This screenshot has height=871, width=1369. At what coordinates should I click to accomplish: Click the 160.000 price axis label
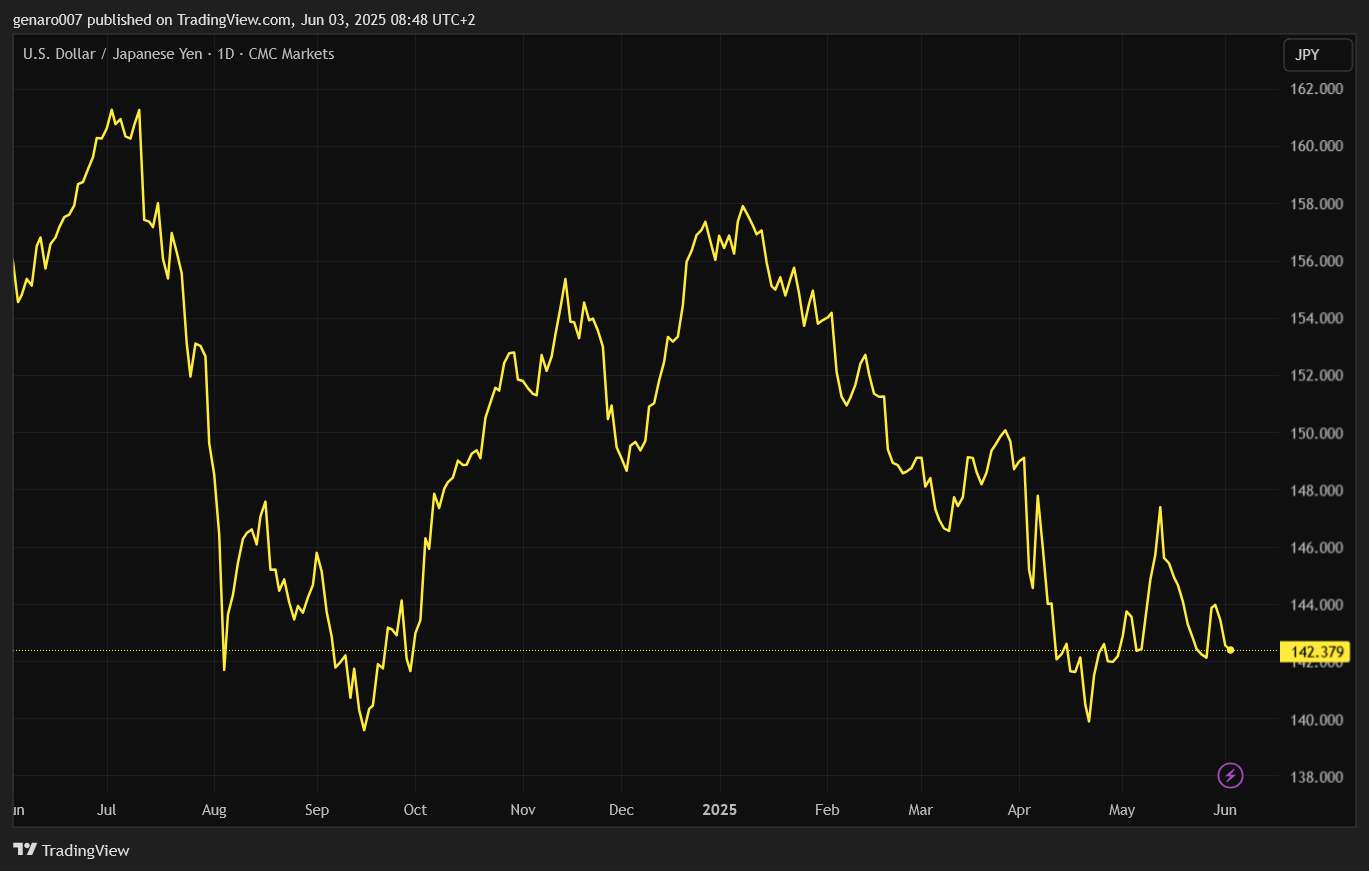1317,146
